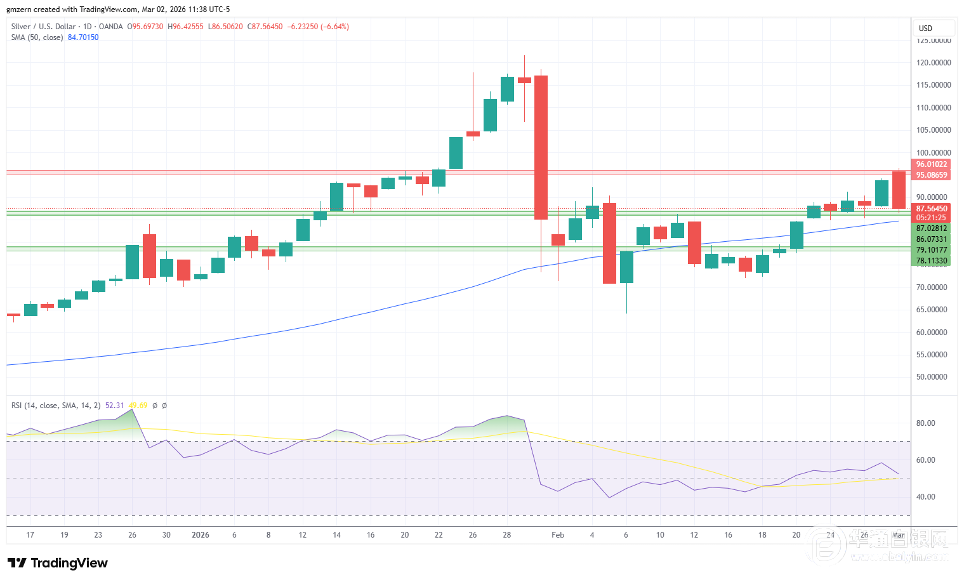Open the USD currency selector on price axis

click(925, 27)
